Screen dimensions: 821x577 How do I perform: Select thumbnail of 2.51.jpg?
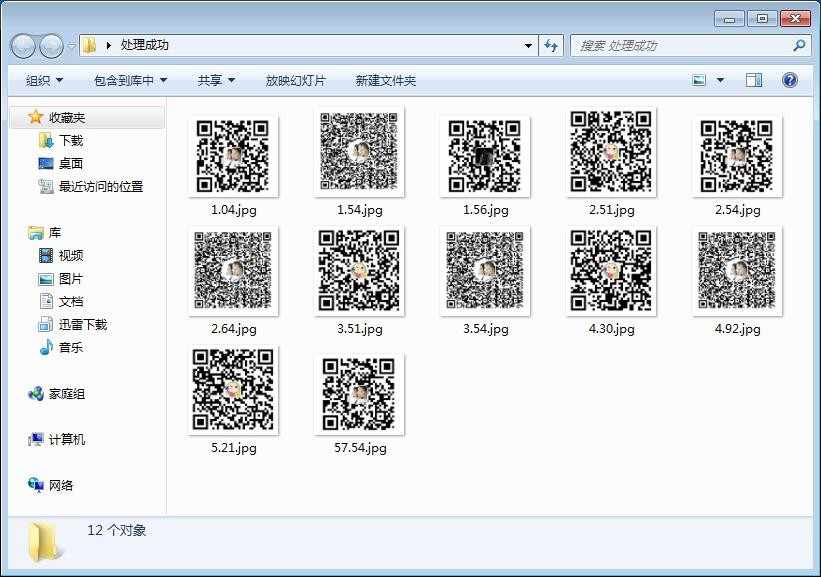tap(611, 152)
